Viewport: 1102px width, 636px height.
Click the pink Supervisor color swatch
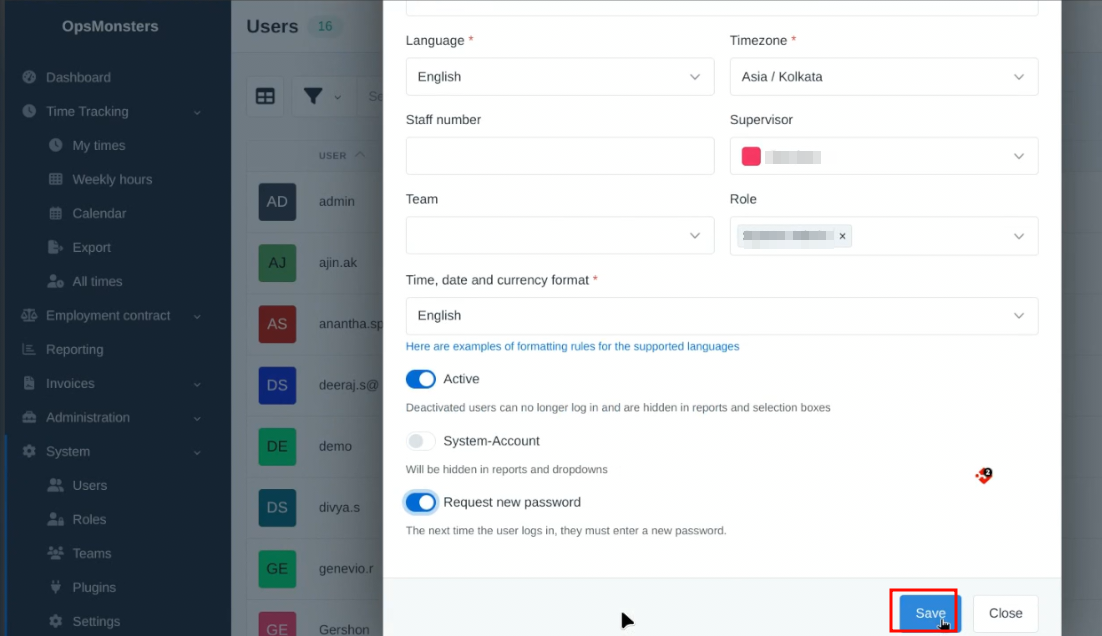click(x=751, y=156)
